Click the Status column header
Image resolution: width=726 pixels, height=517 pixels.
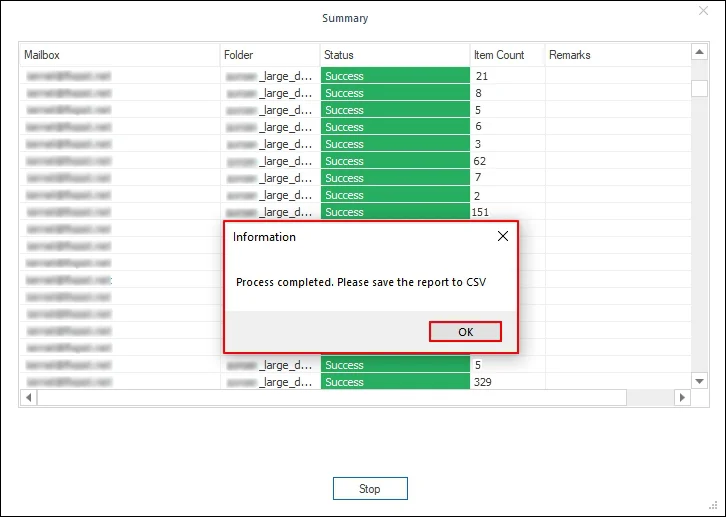(x=394, y=55)
